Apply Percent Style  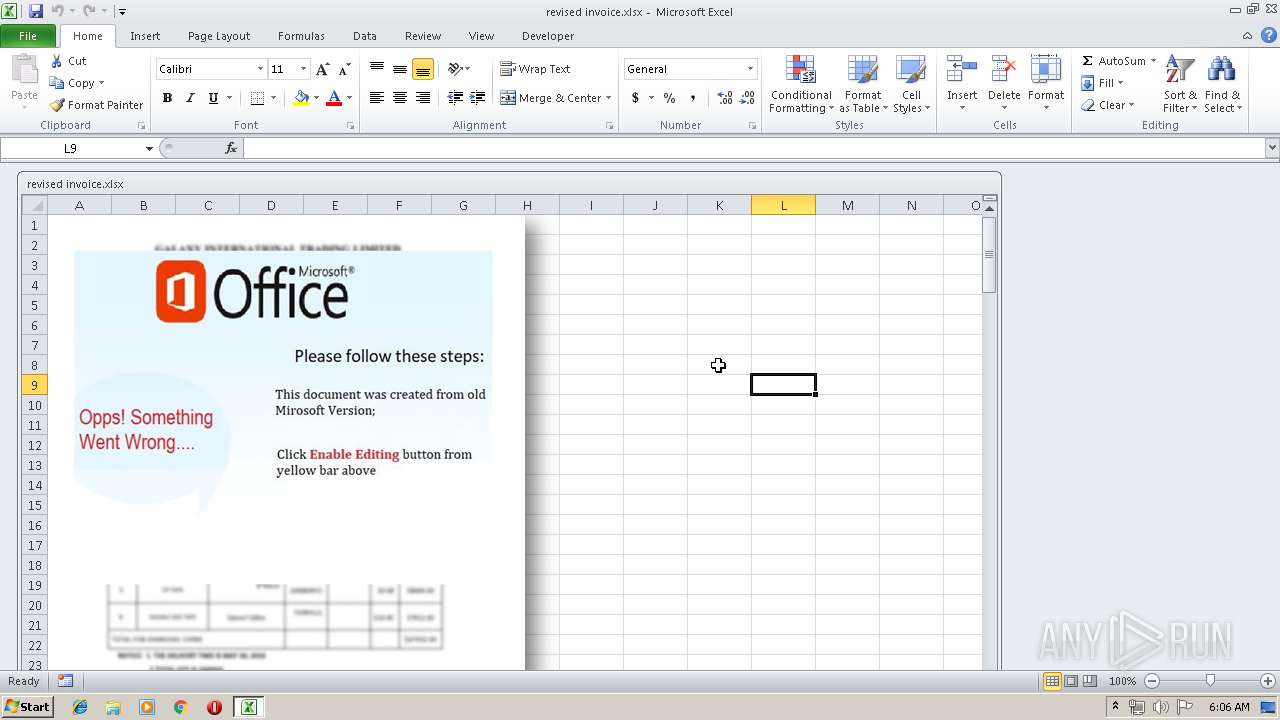pos(669,98)
